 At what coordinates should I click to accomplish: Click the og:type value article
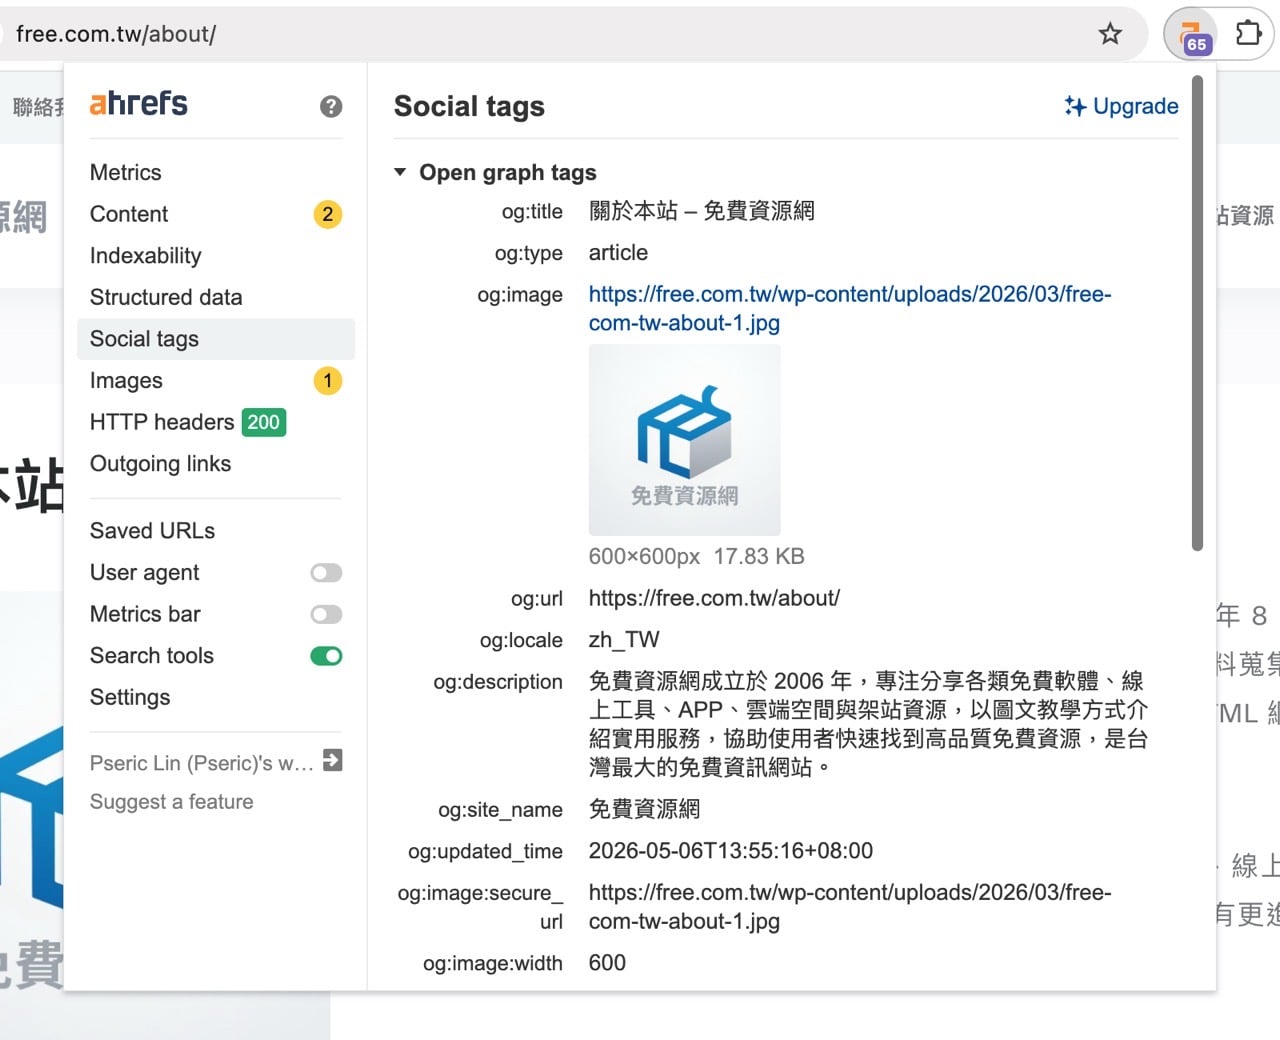618,253
